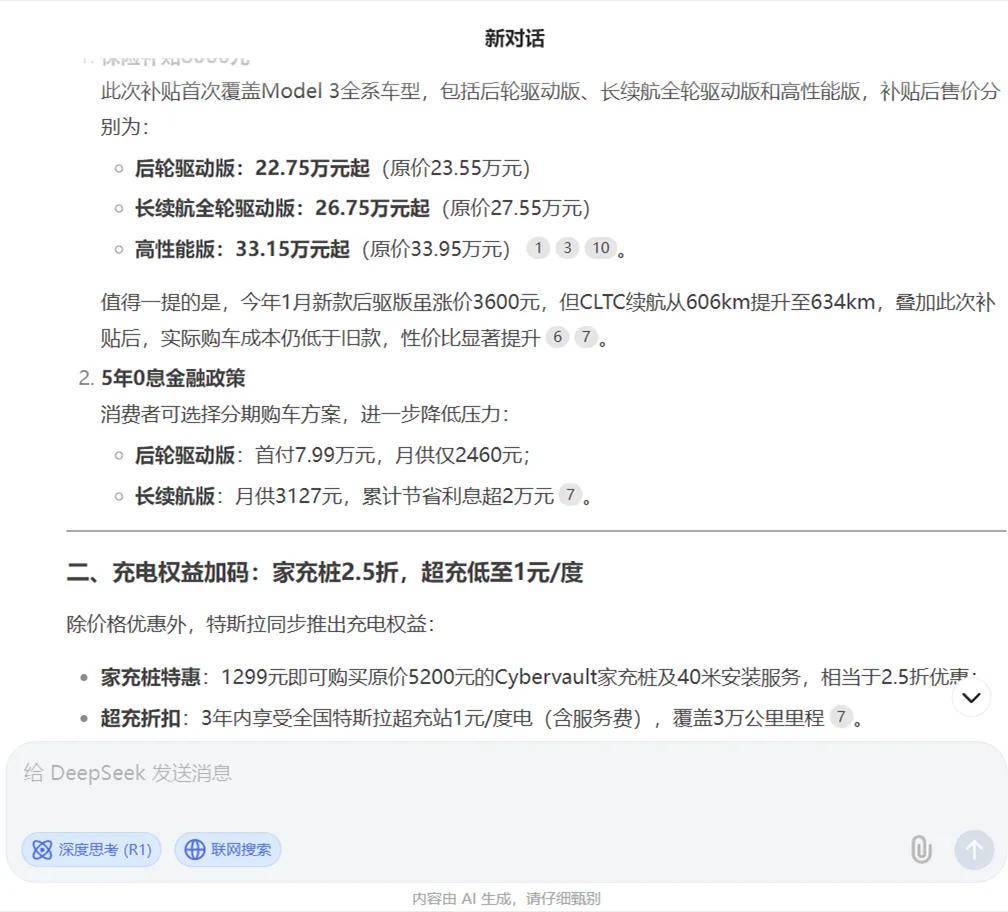Screen dimensions: 1008x912
Task: Open citation 7 after 累计节省利息超2万元
Action: tap(569, 495)
